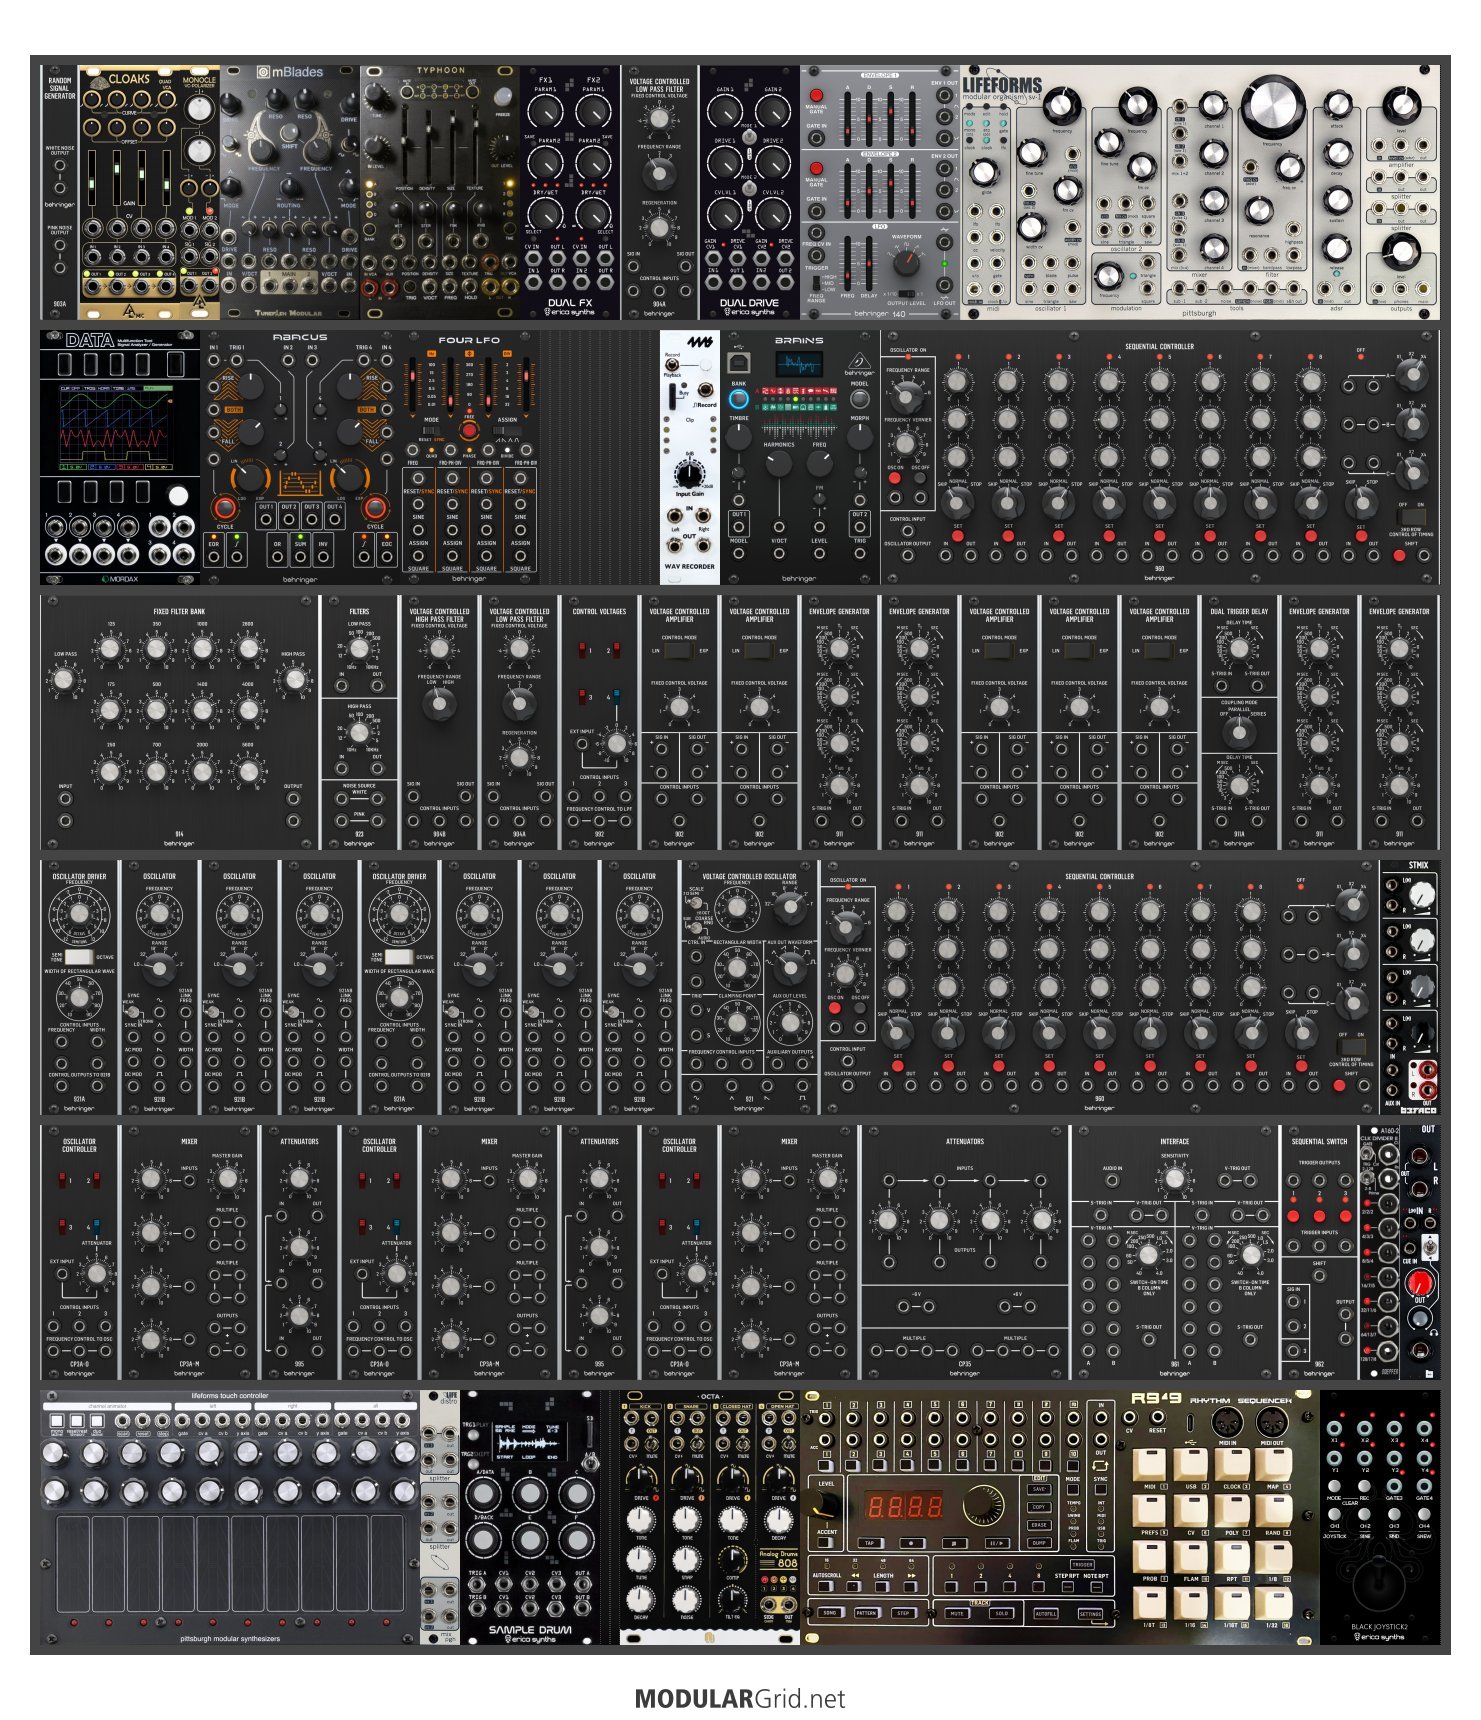1481x1720 pixels.
Task: Select the SONG mode on RS-9
Action: (x=829, y=1613)
